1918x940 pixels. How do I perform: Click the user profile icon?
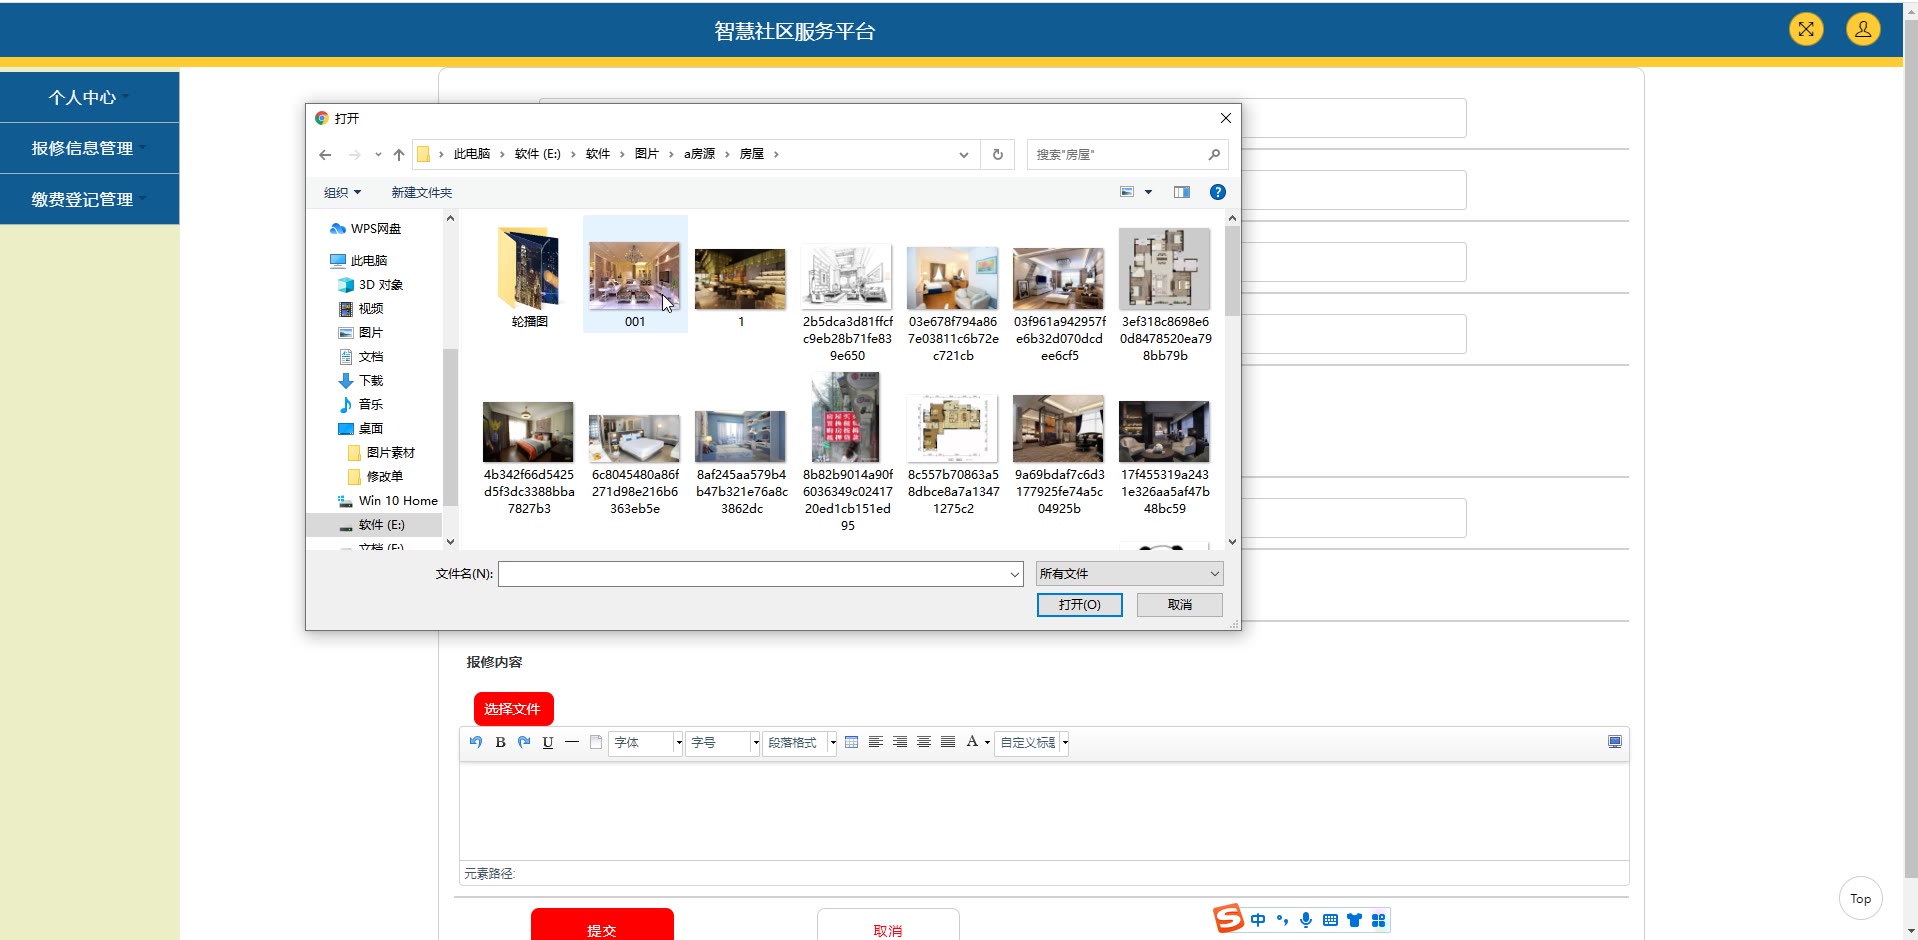coord(1862,29)
